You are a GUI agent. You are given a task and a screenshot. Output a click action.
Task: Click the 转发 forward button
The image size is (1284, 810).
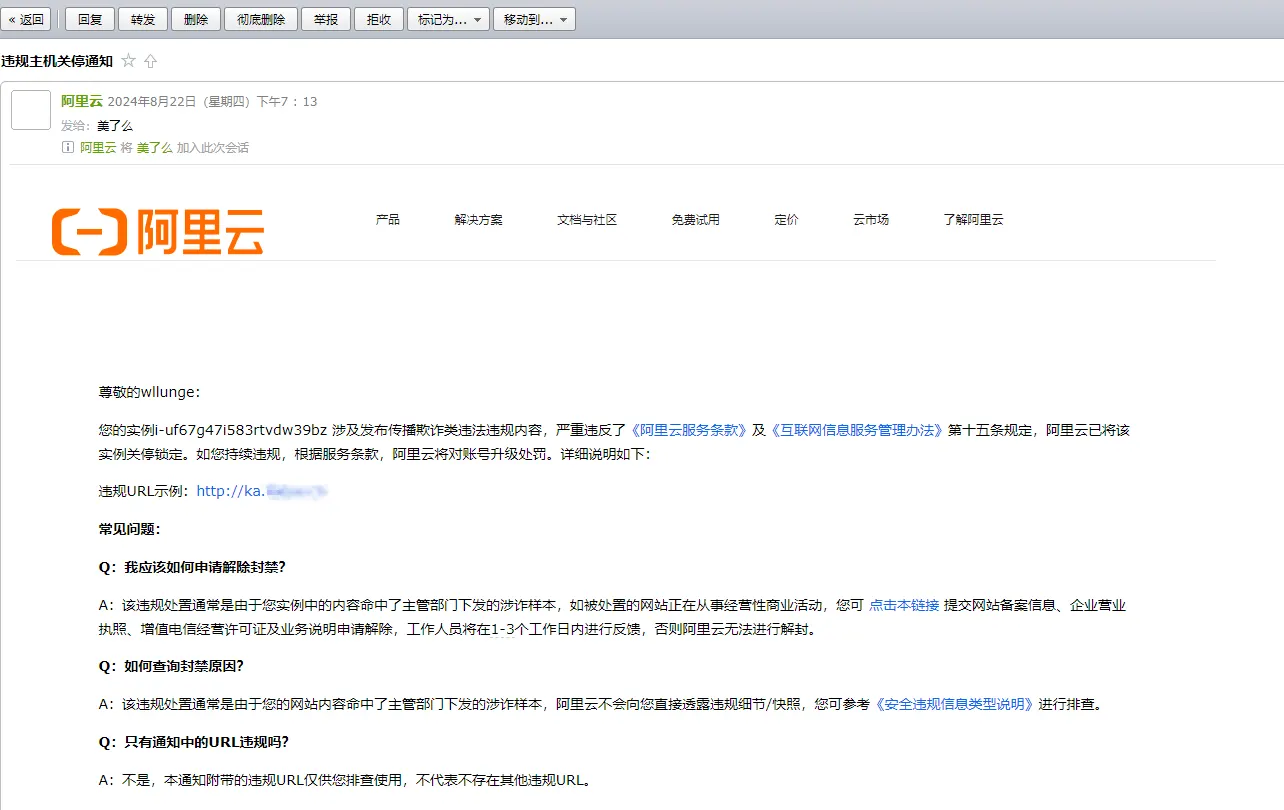(x=143, y=19)
